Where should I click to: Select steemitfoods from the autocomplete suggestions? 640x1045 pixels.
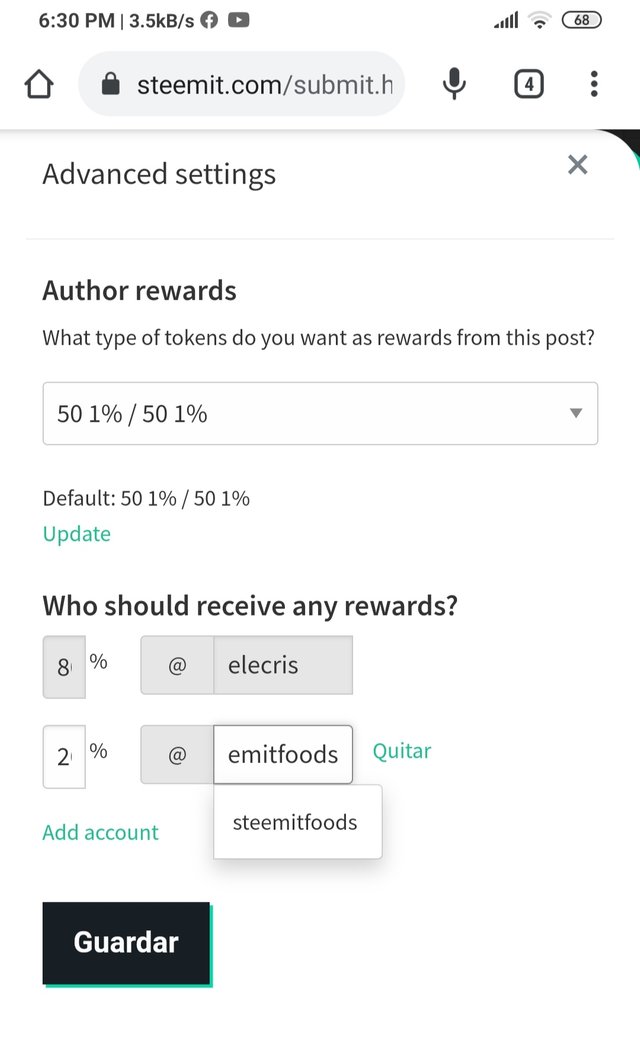coord(297,822)
